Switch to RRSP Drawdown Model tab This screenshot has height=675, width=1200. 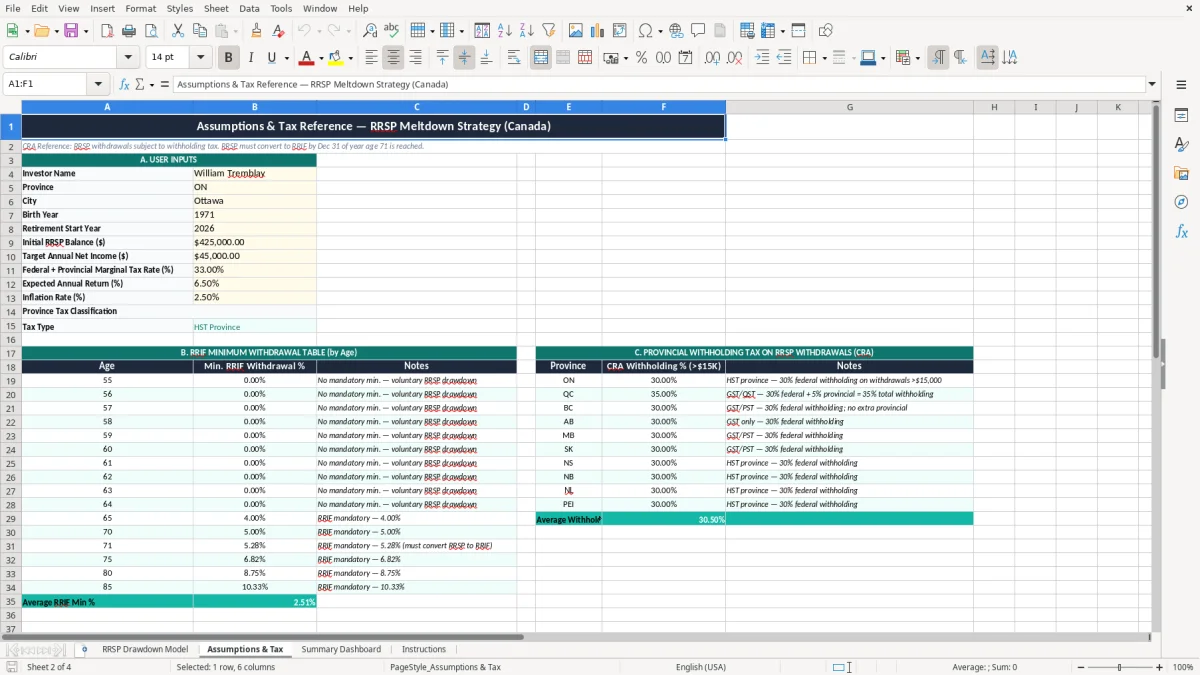pyautogui.click(x=145, y=649)
